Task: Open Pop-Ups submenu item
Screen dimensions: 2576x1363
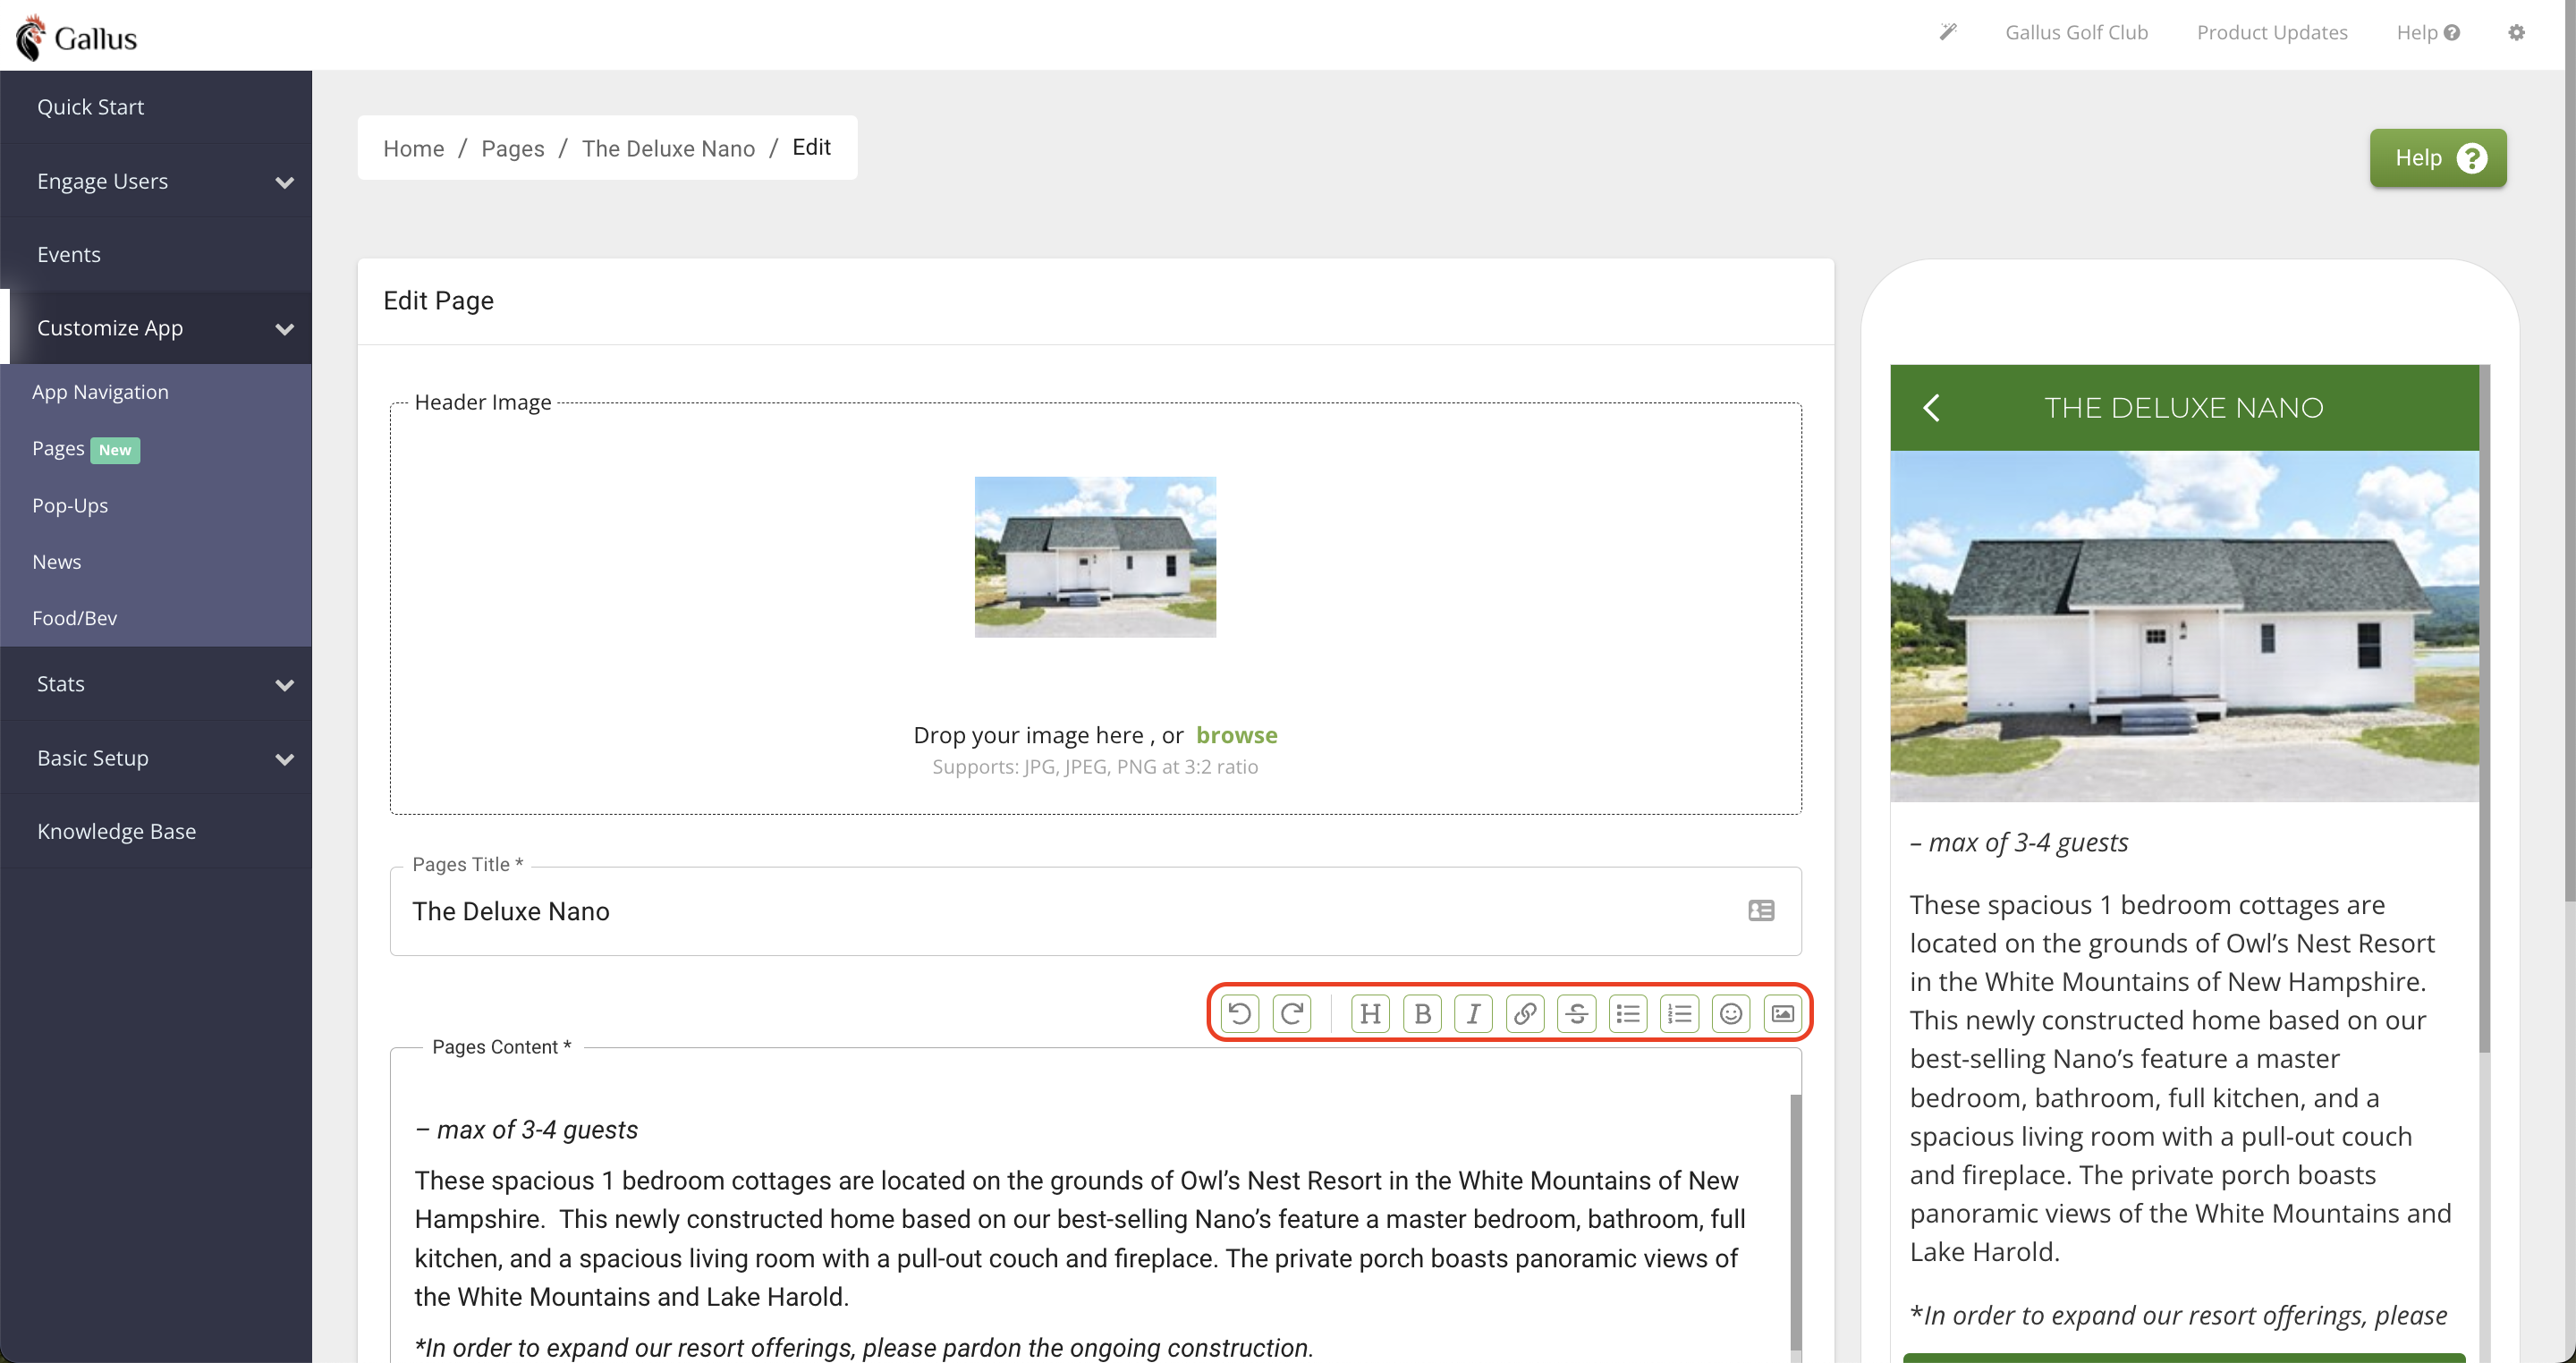Action: pos(70,505)
